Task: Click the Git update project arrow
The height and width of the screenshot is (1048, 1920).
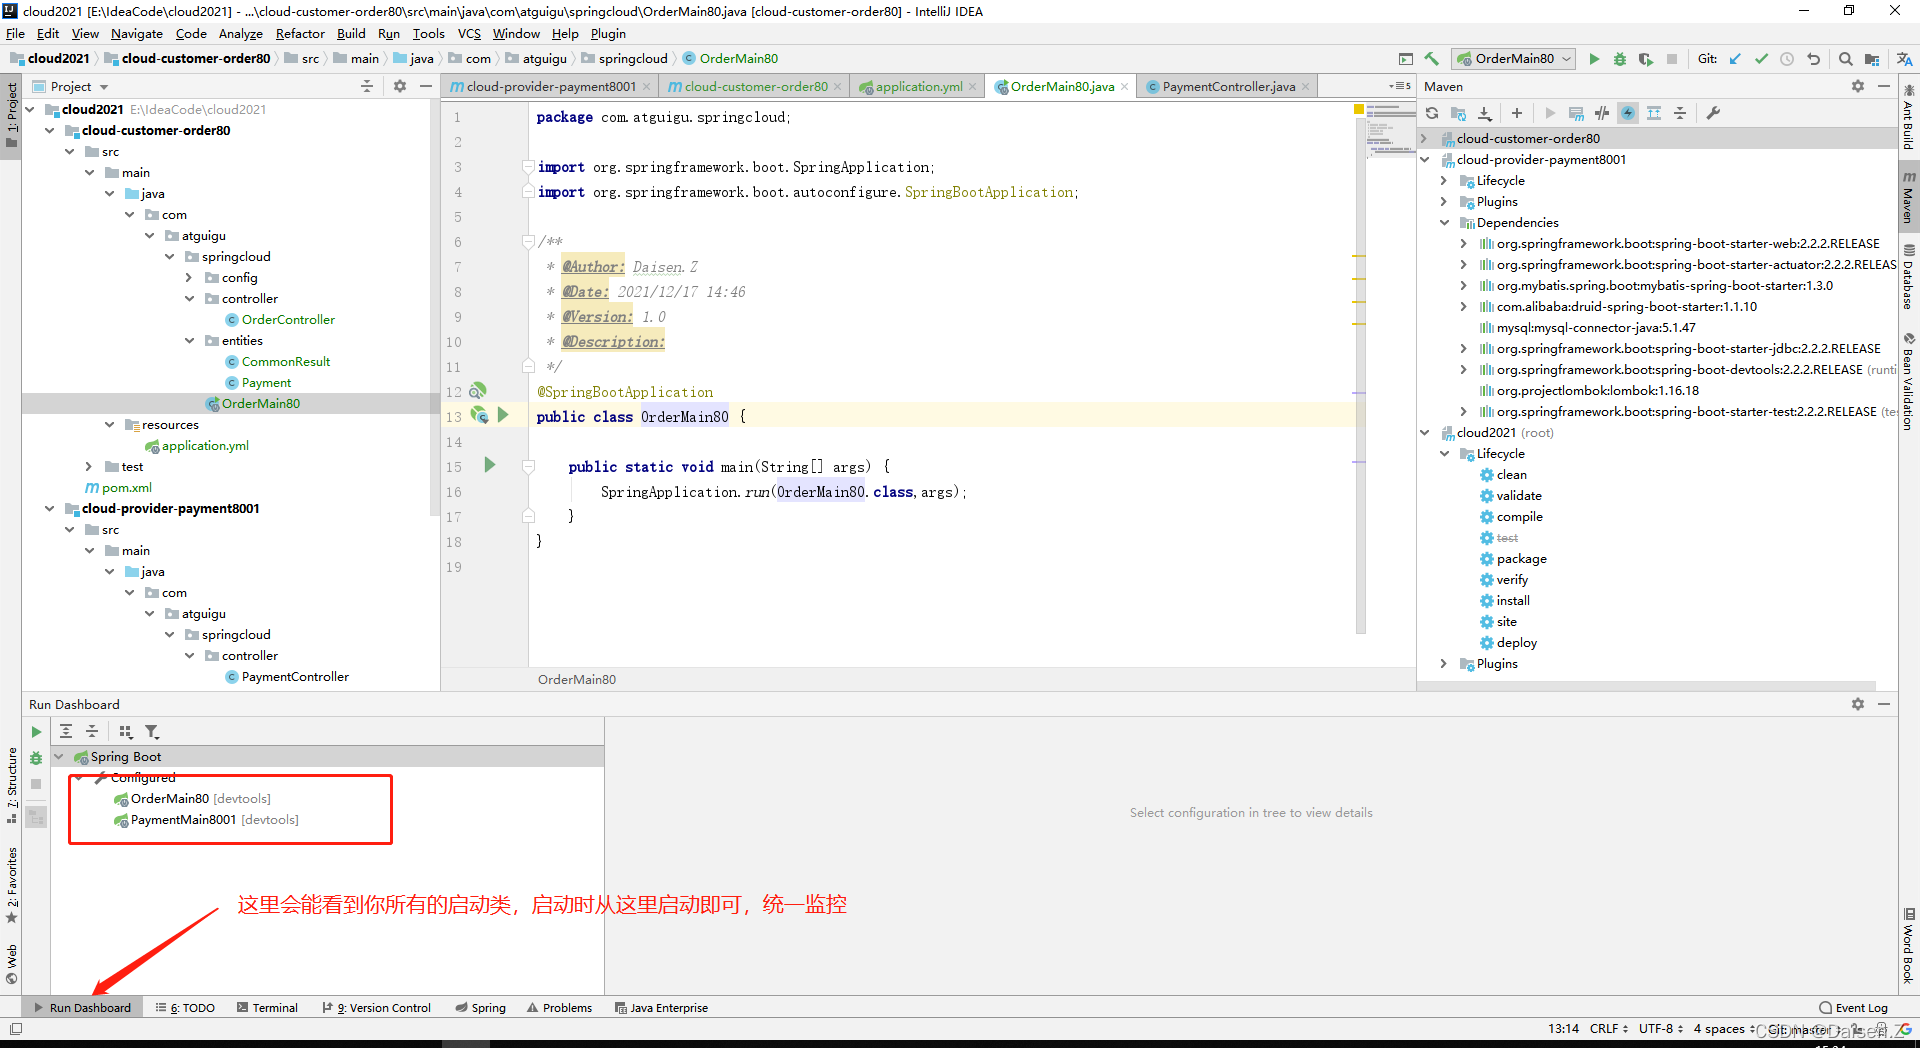Action: coord(1735,59)
